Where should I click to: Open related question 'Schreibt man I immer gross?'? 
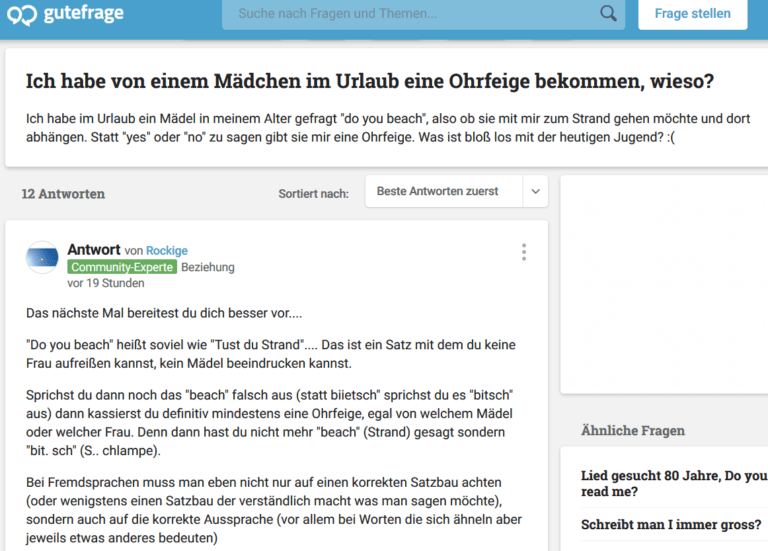coord(671,525)
